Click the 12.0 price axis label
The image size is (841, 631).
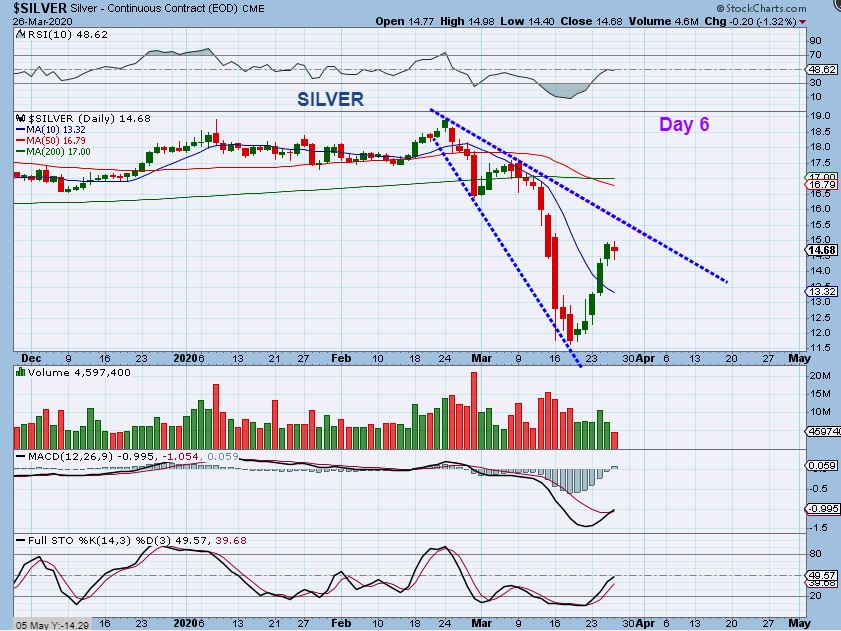821,333
